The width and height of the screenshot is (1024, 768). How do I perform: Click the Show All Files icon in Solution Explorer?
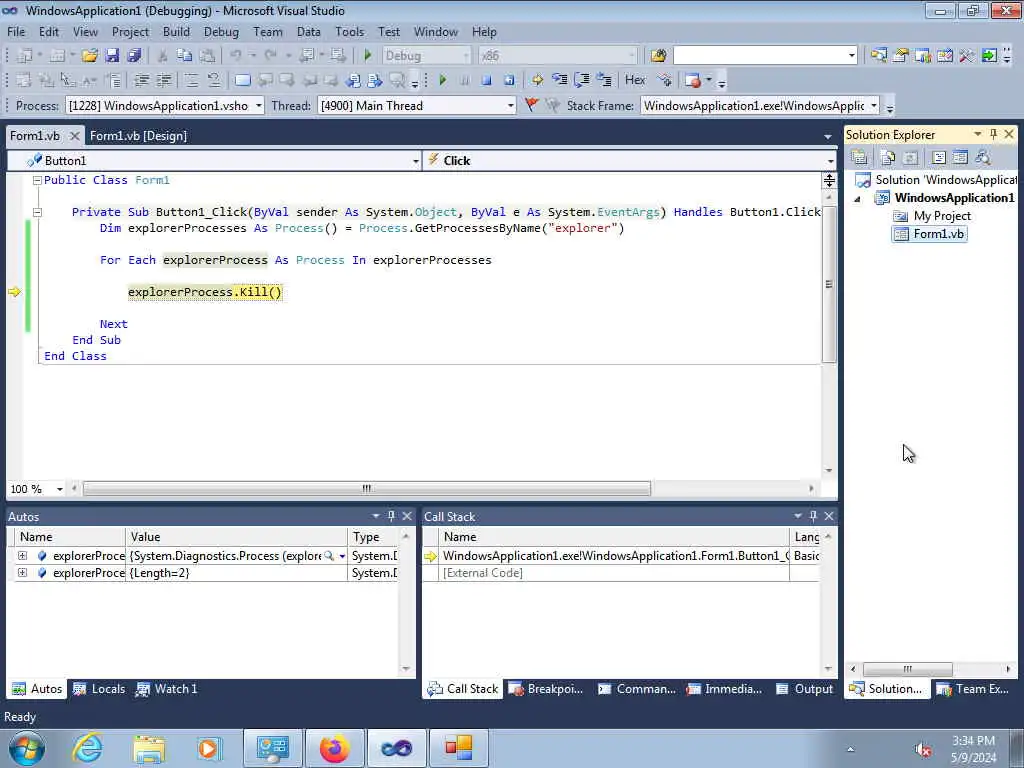coord(888,157)
